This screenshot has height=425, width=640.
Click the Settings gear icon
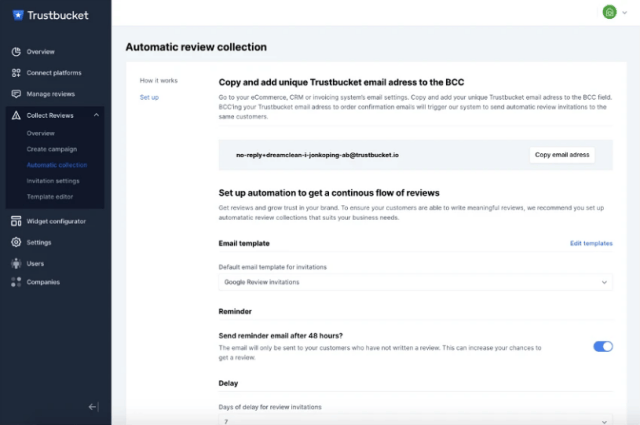point(16,242)
